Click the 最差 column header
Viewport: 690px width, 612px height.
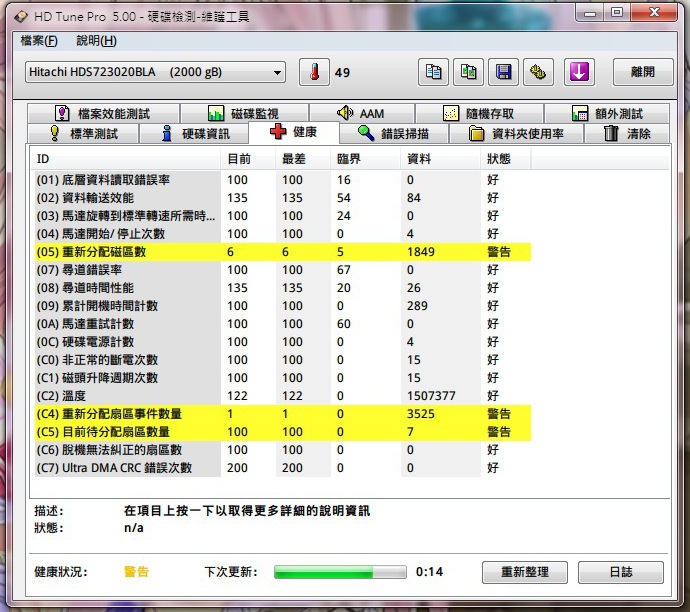[303, 159]
